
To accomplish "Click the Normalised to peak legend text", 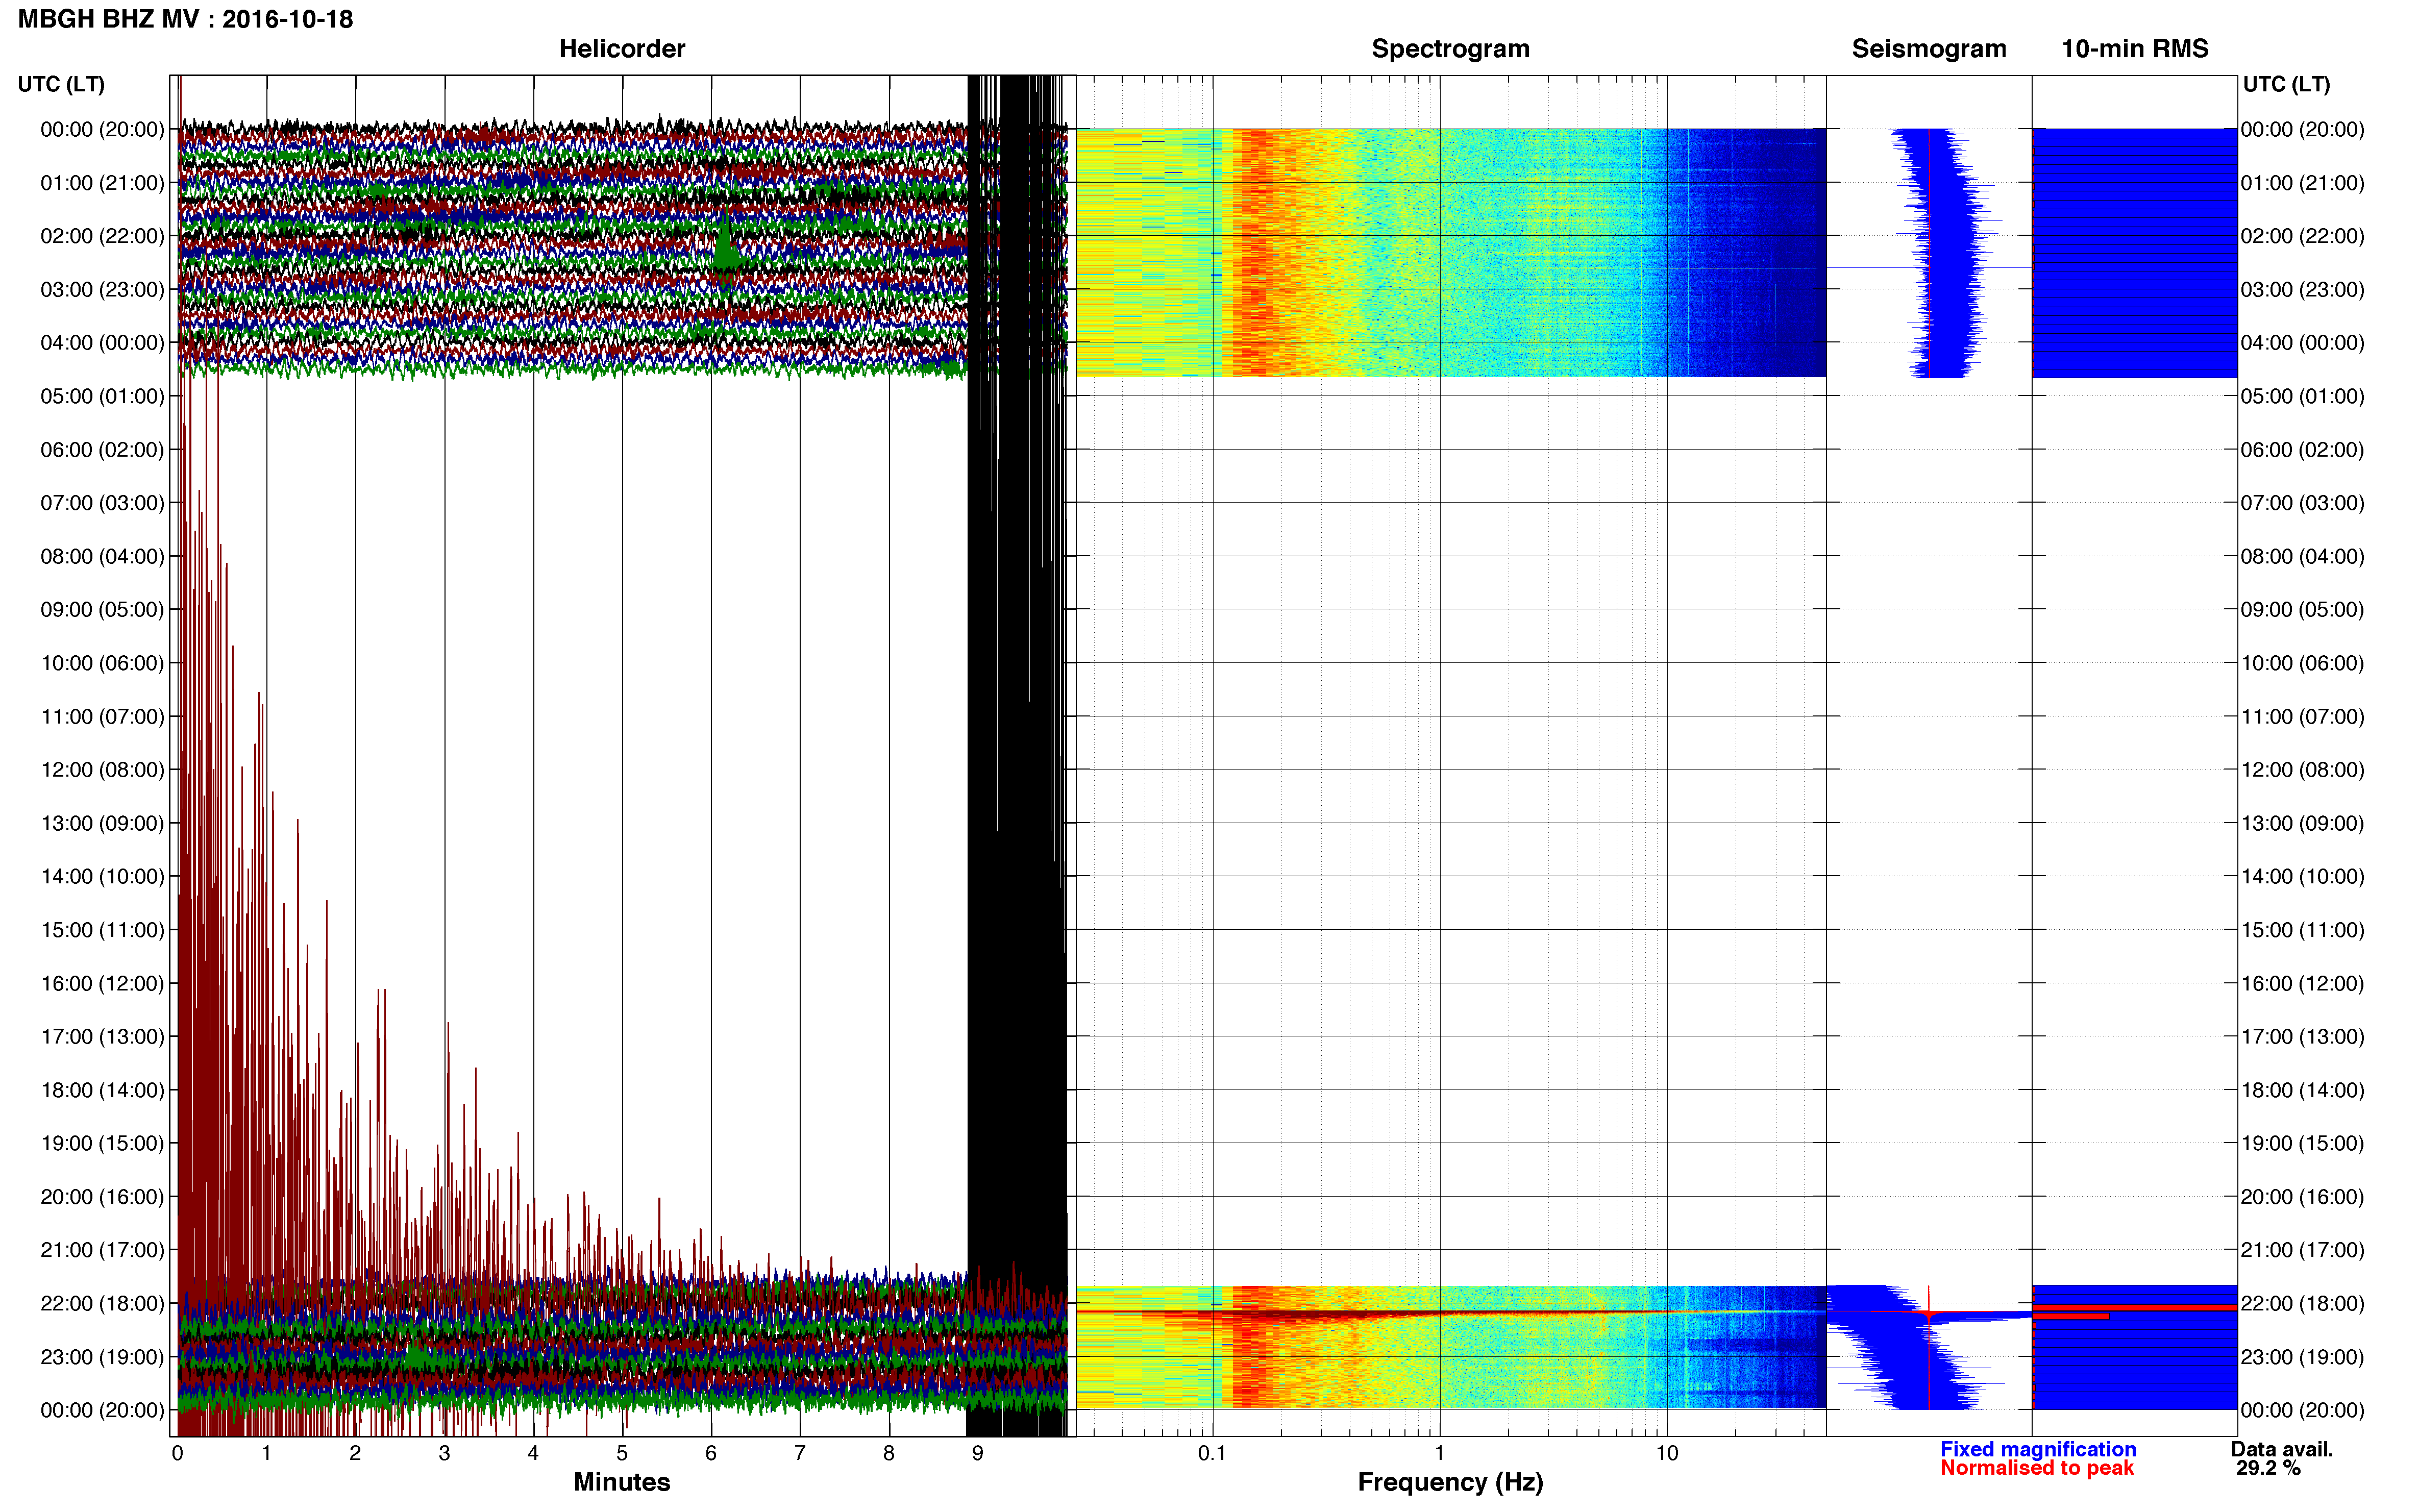I will pyautogui.click(x=2037, y=1468).
